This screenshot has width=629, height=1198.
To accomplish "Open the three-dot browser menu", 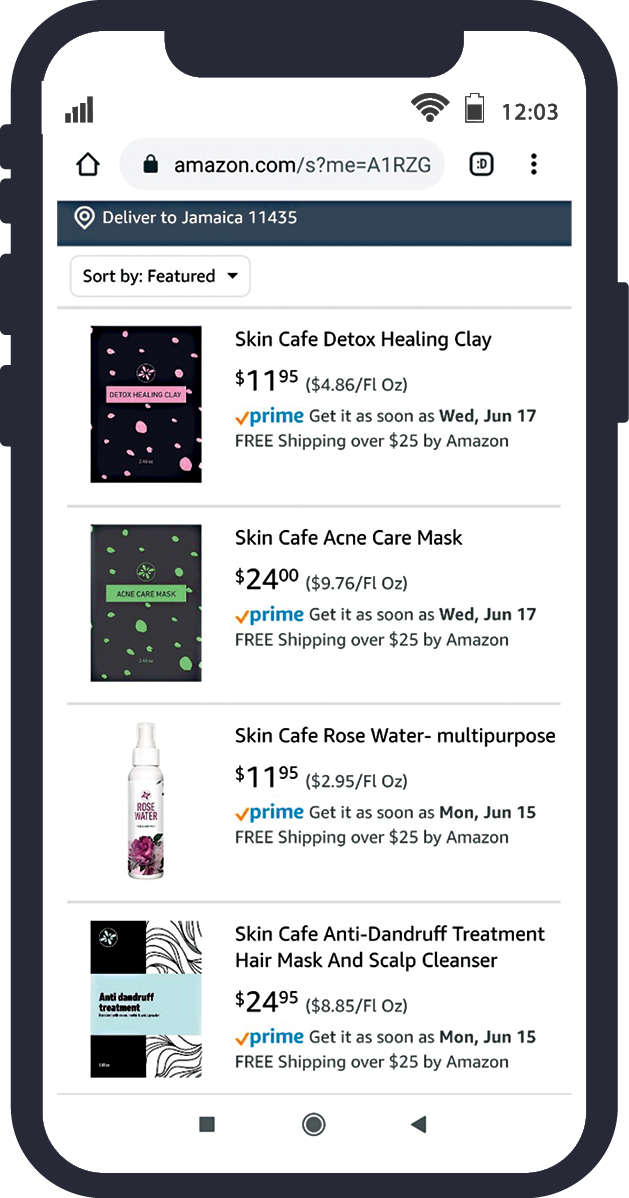I will click(534, 164).
